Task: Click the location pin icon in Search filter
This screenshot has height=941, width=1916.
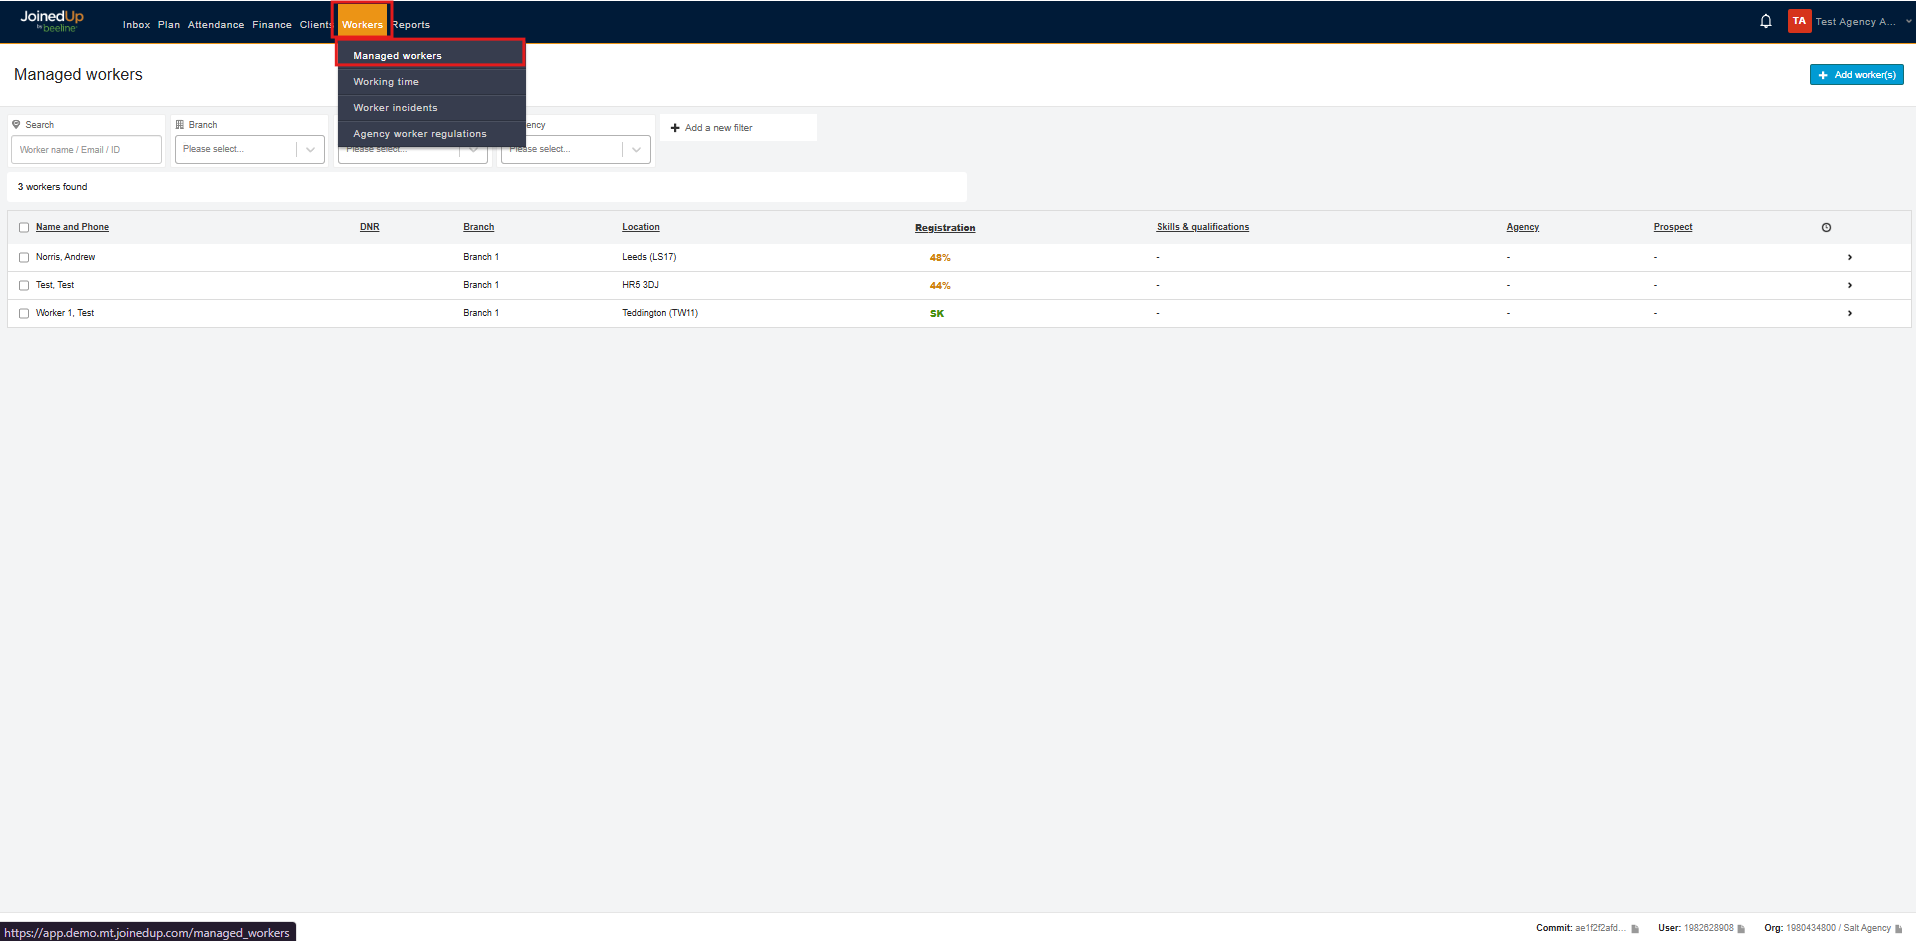Action: [x=16, y=124]
